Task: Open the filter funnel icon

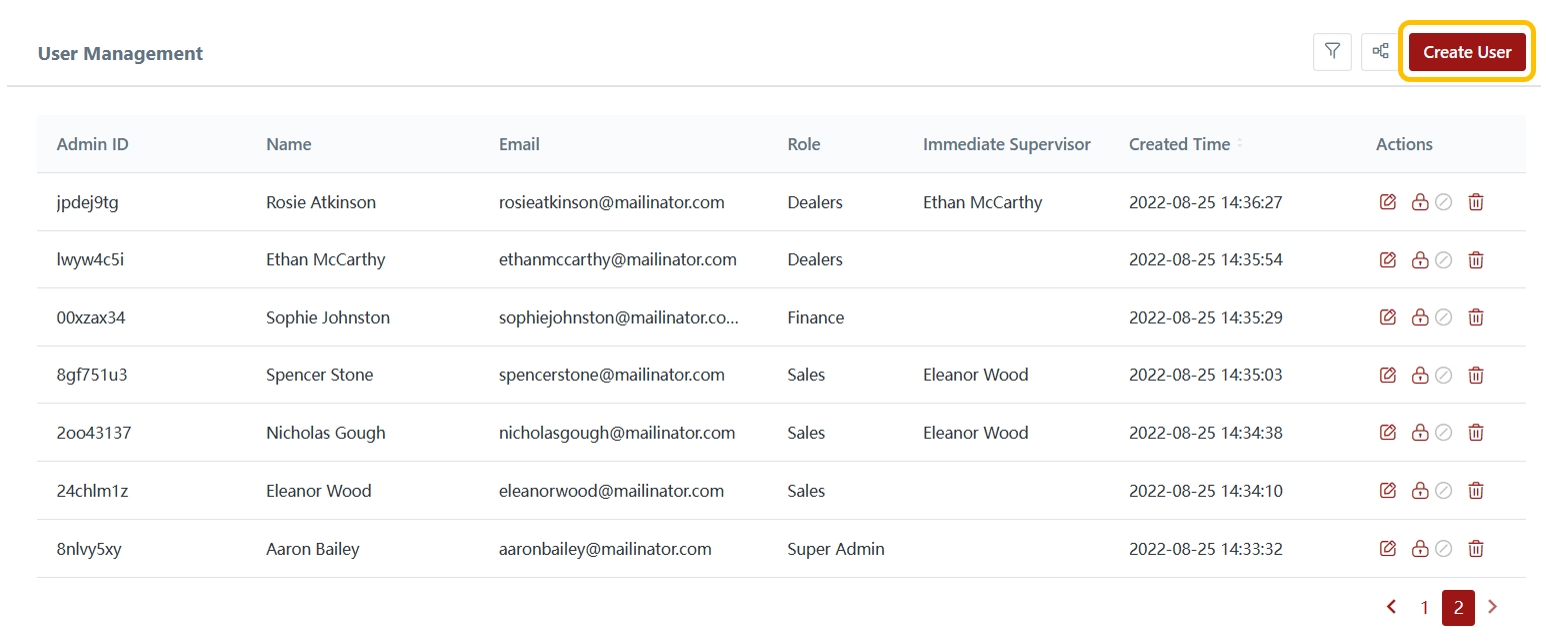Action: pyautogui.click(x=1331, y=52)
